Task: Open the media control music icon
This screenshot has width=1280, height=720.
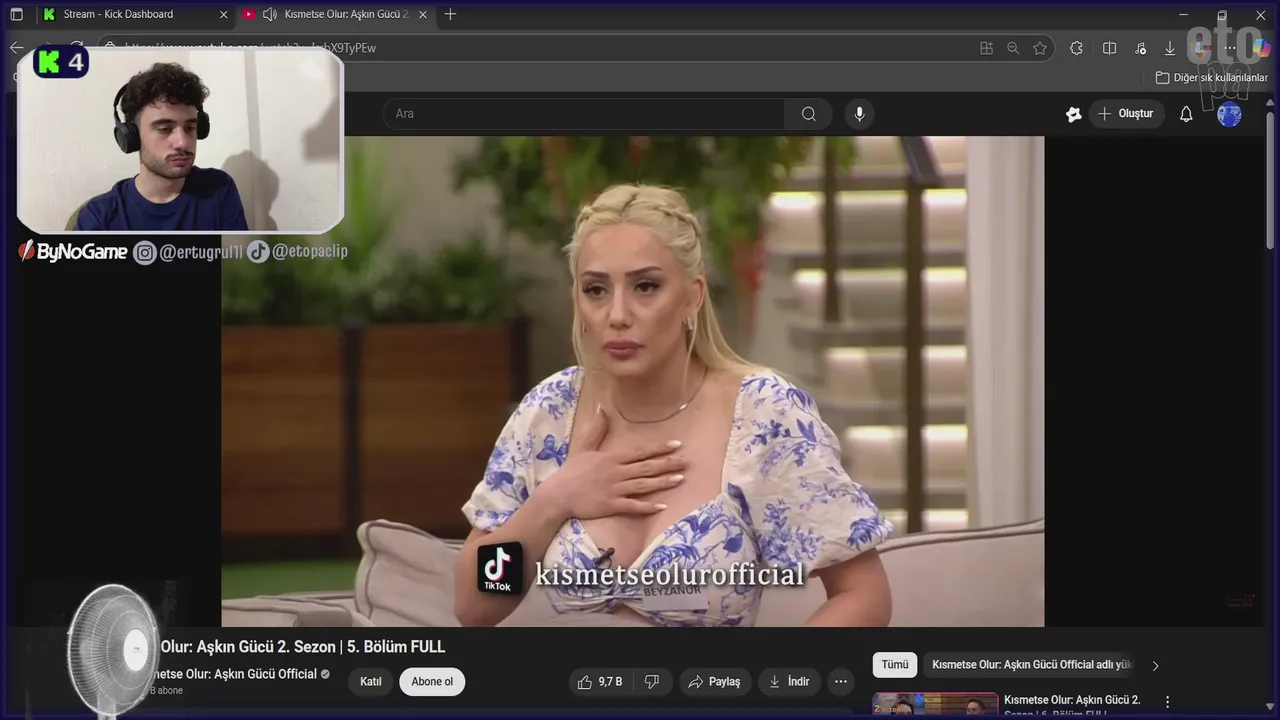Action: [1140, 47]
